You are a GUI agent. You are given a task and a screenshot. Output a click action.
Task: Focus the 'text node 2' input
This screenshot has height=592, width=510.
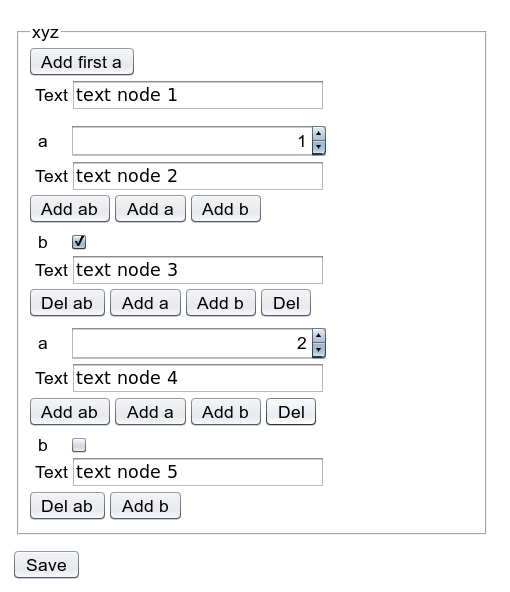click(x=198, y=176)
